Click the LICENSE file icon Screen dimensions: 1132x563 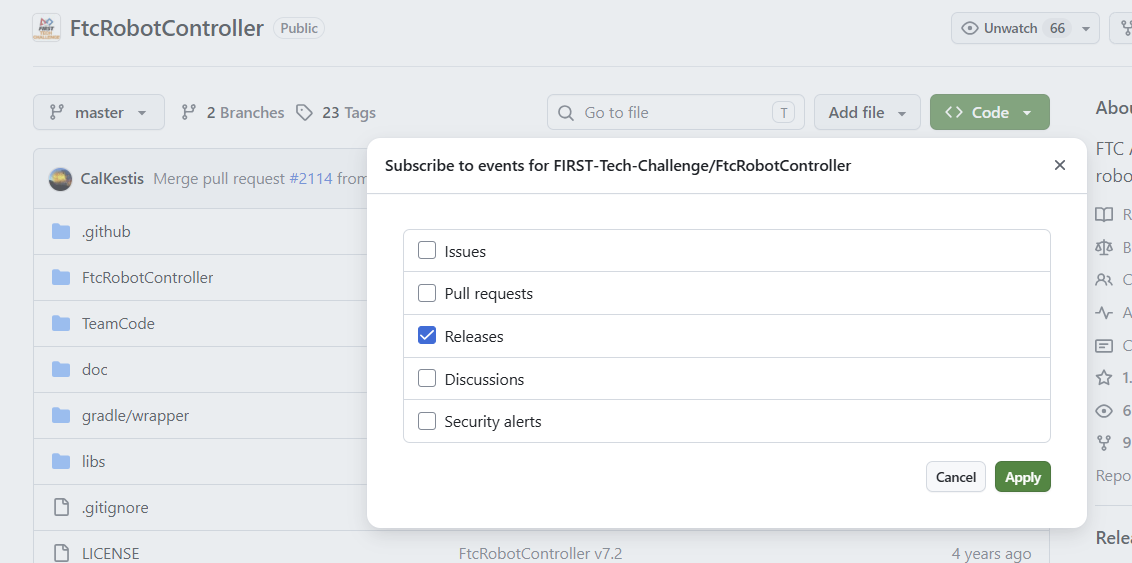coord(61,554)
